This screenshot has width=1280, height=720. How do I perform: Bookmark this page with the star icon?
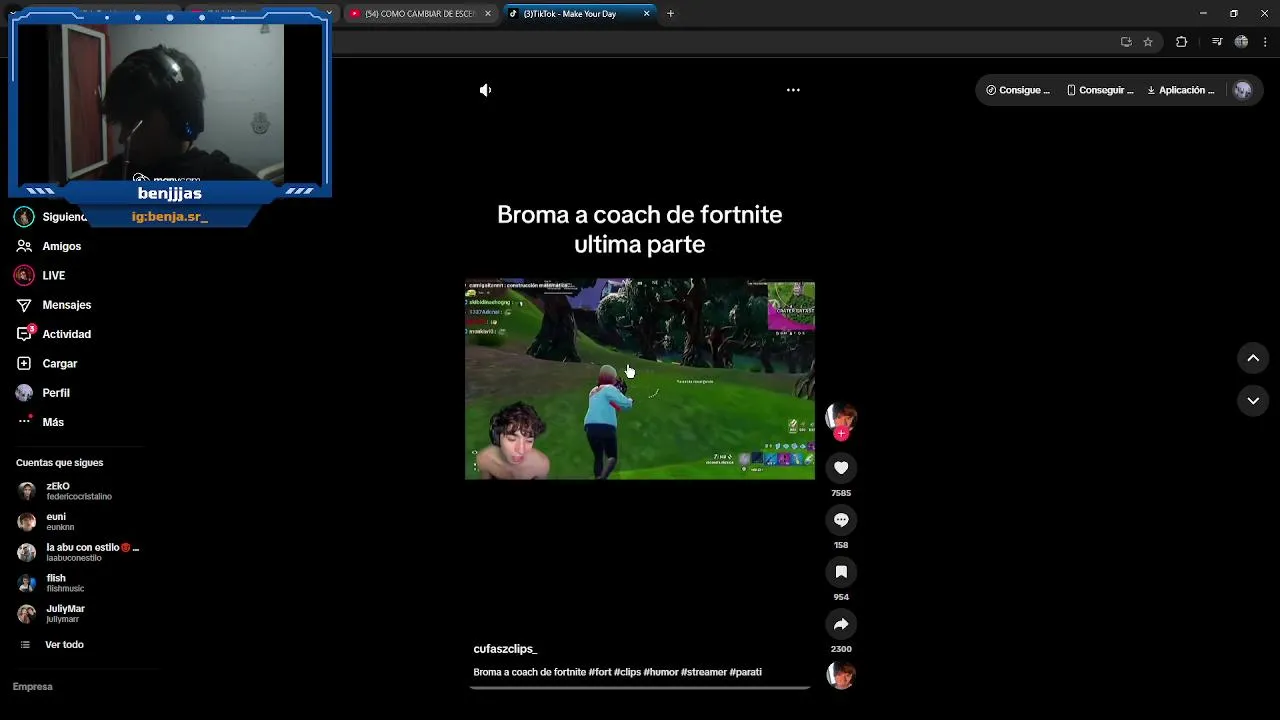(1148, 42)
